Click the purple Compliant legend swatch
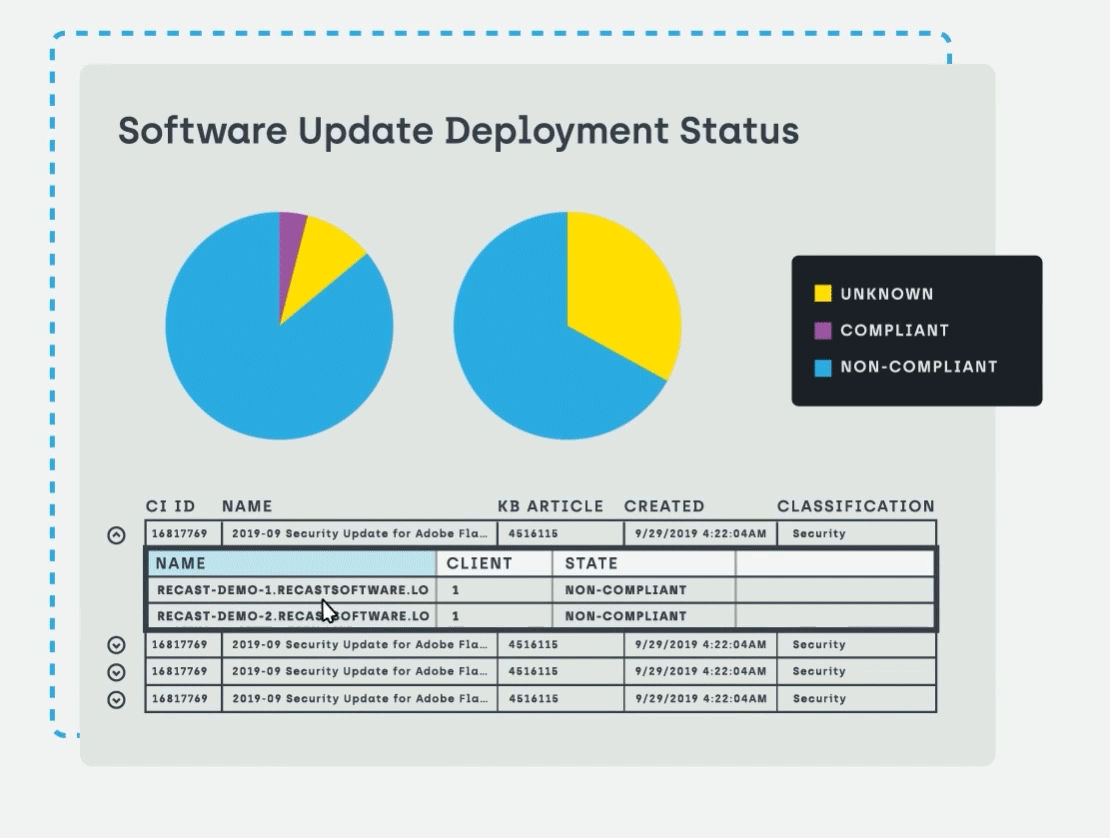 tap(823, 331)
